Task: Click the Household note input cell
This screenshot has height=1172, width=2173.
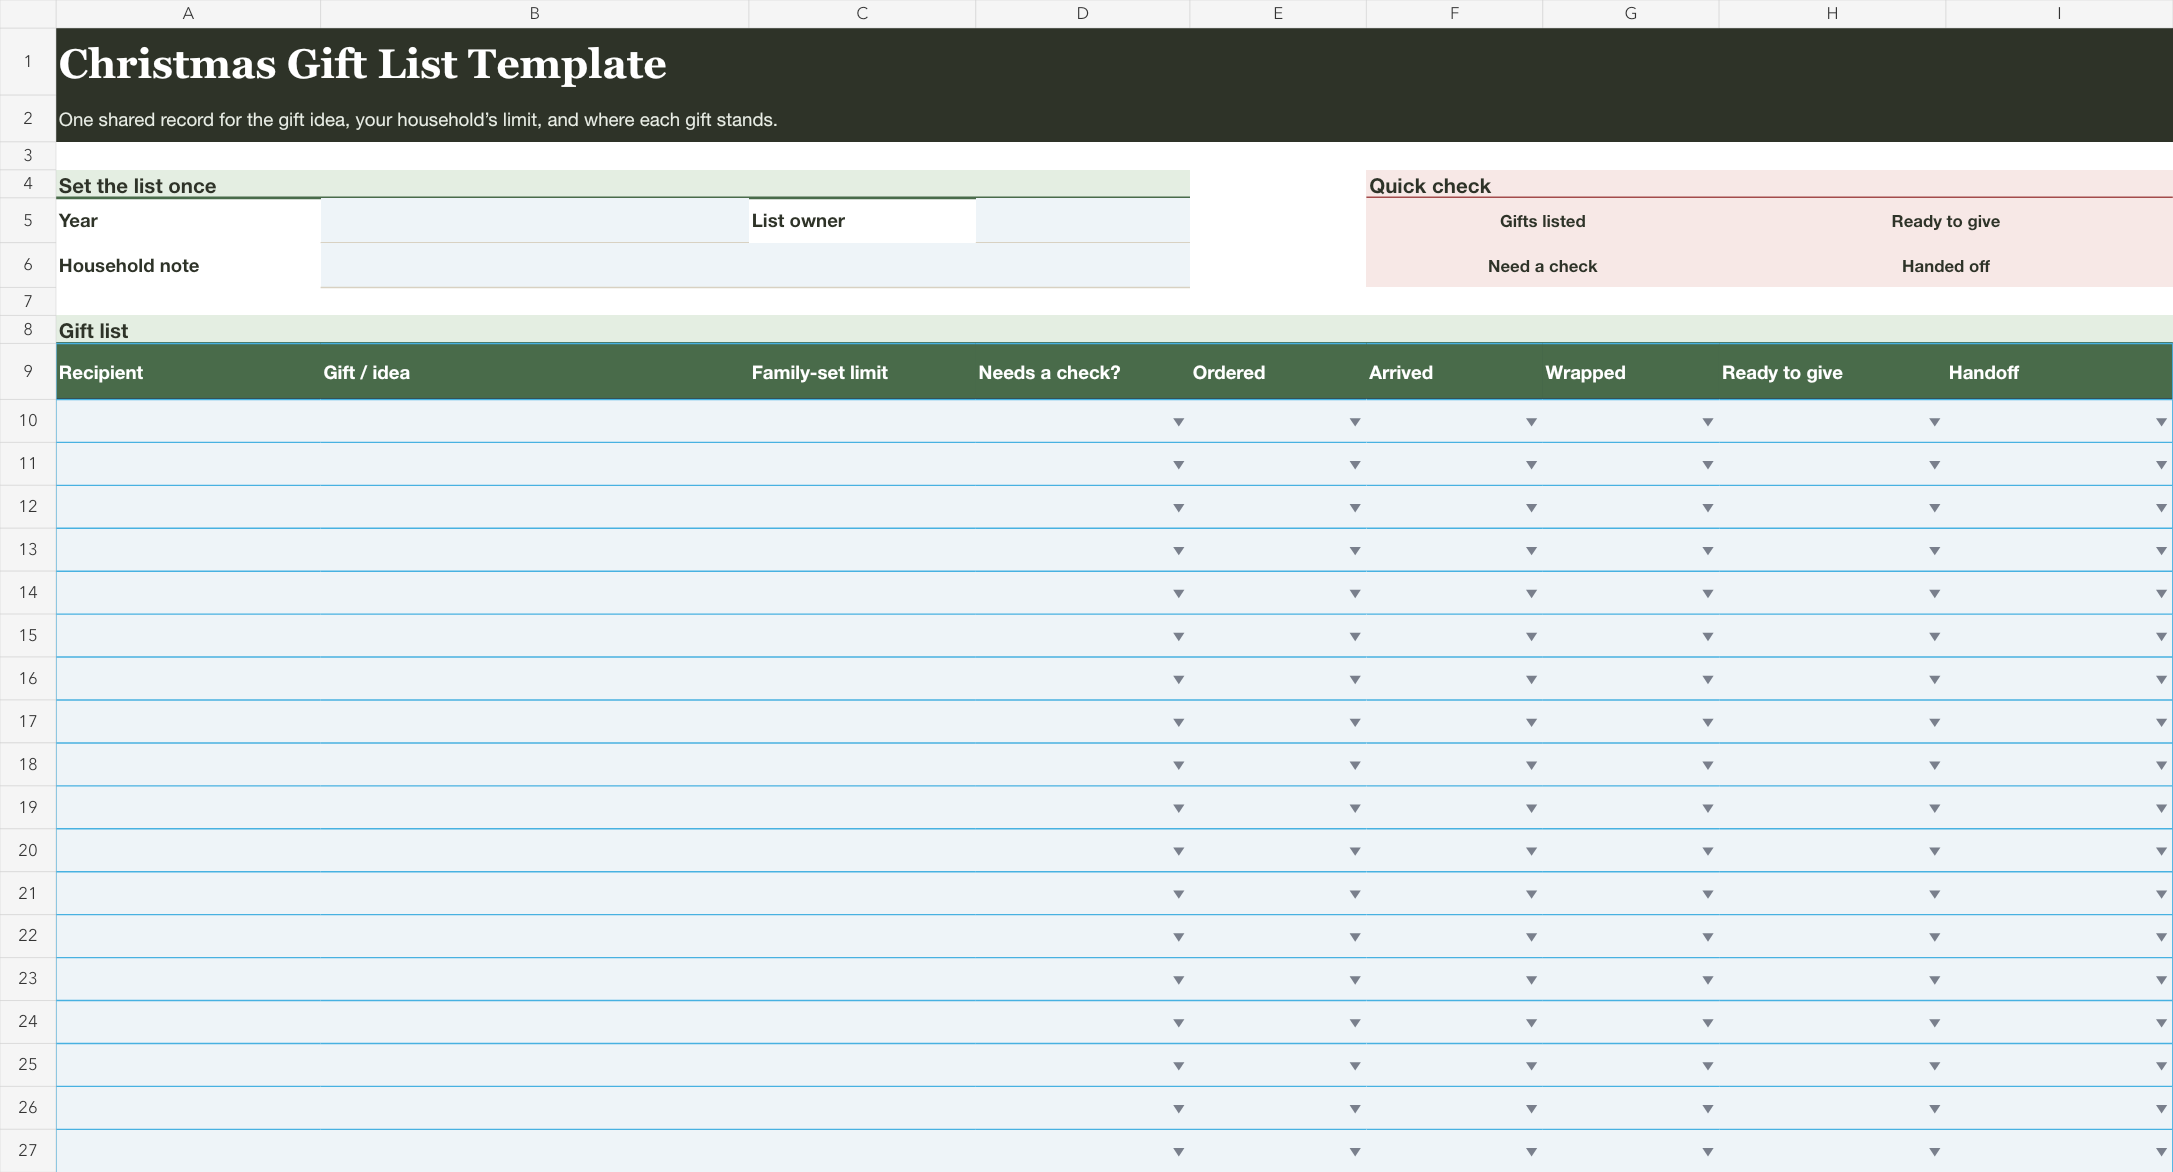Action: (755, 266)
